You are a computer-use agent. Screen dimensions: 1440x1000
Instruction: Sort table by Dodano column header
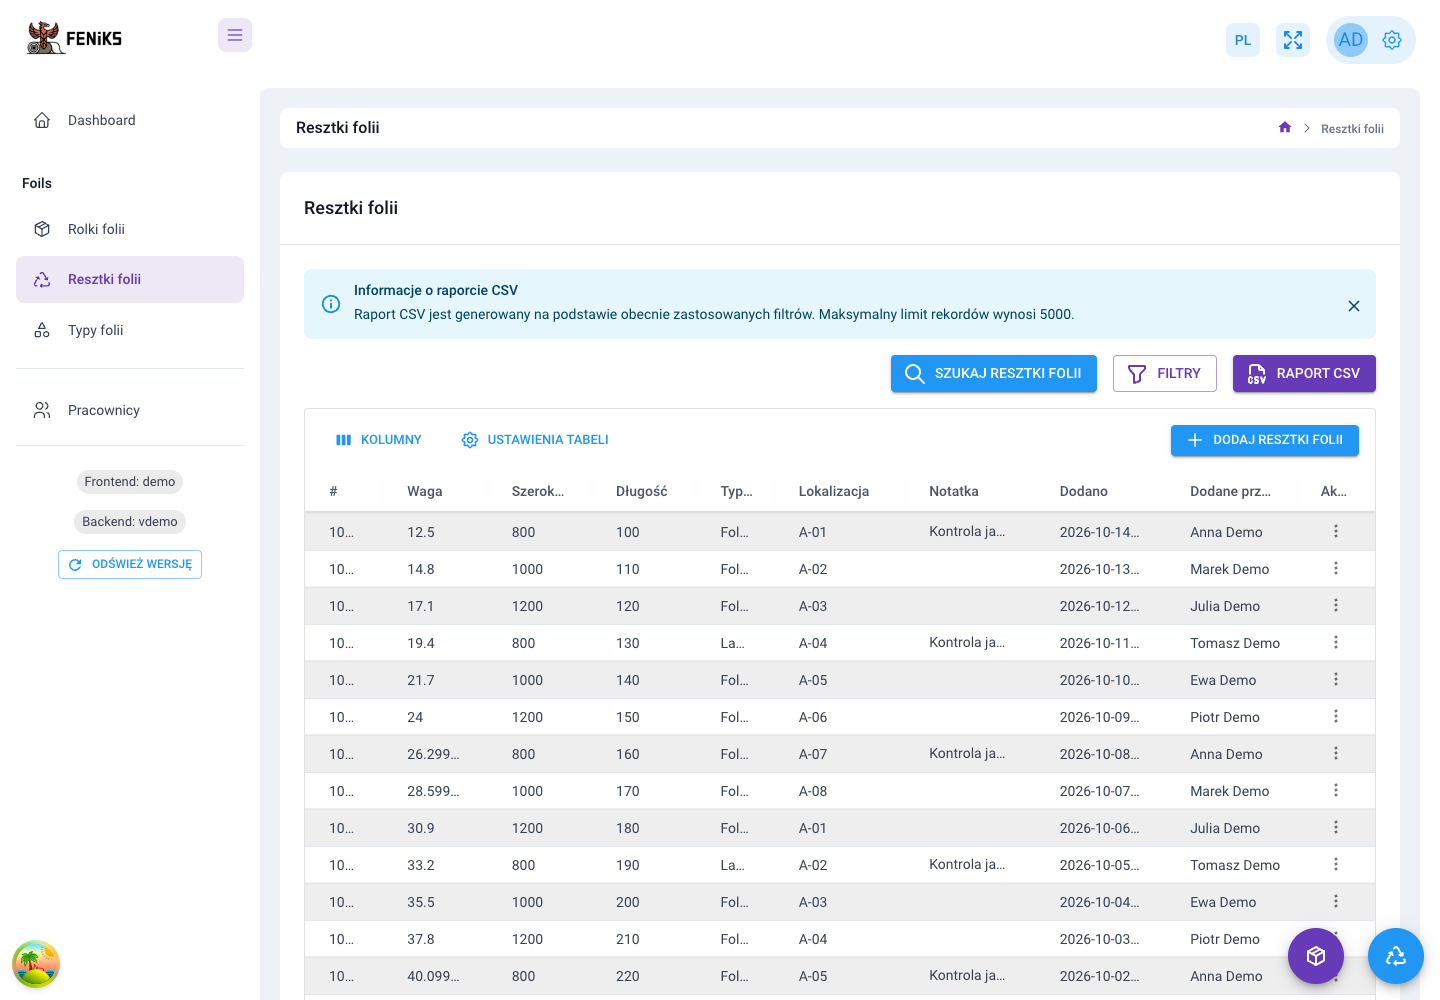(x=1084, y=491)
